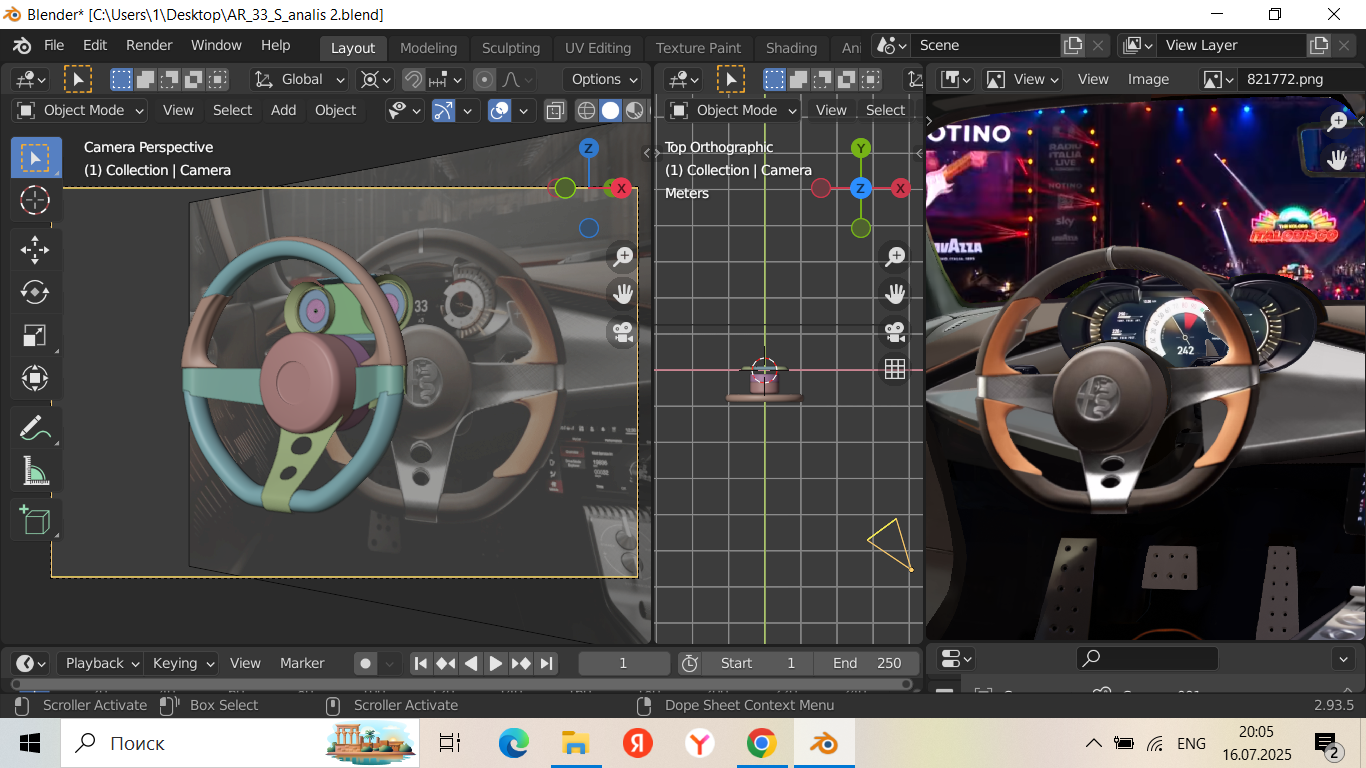
Task: Open the Global transform orientation dropdown
Action: click(x=299, y=79)
